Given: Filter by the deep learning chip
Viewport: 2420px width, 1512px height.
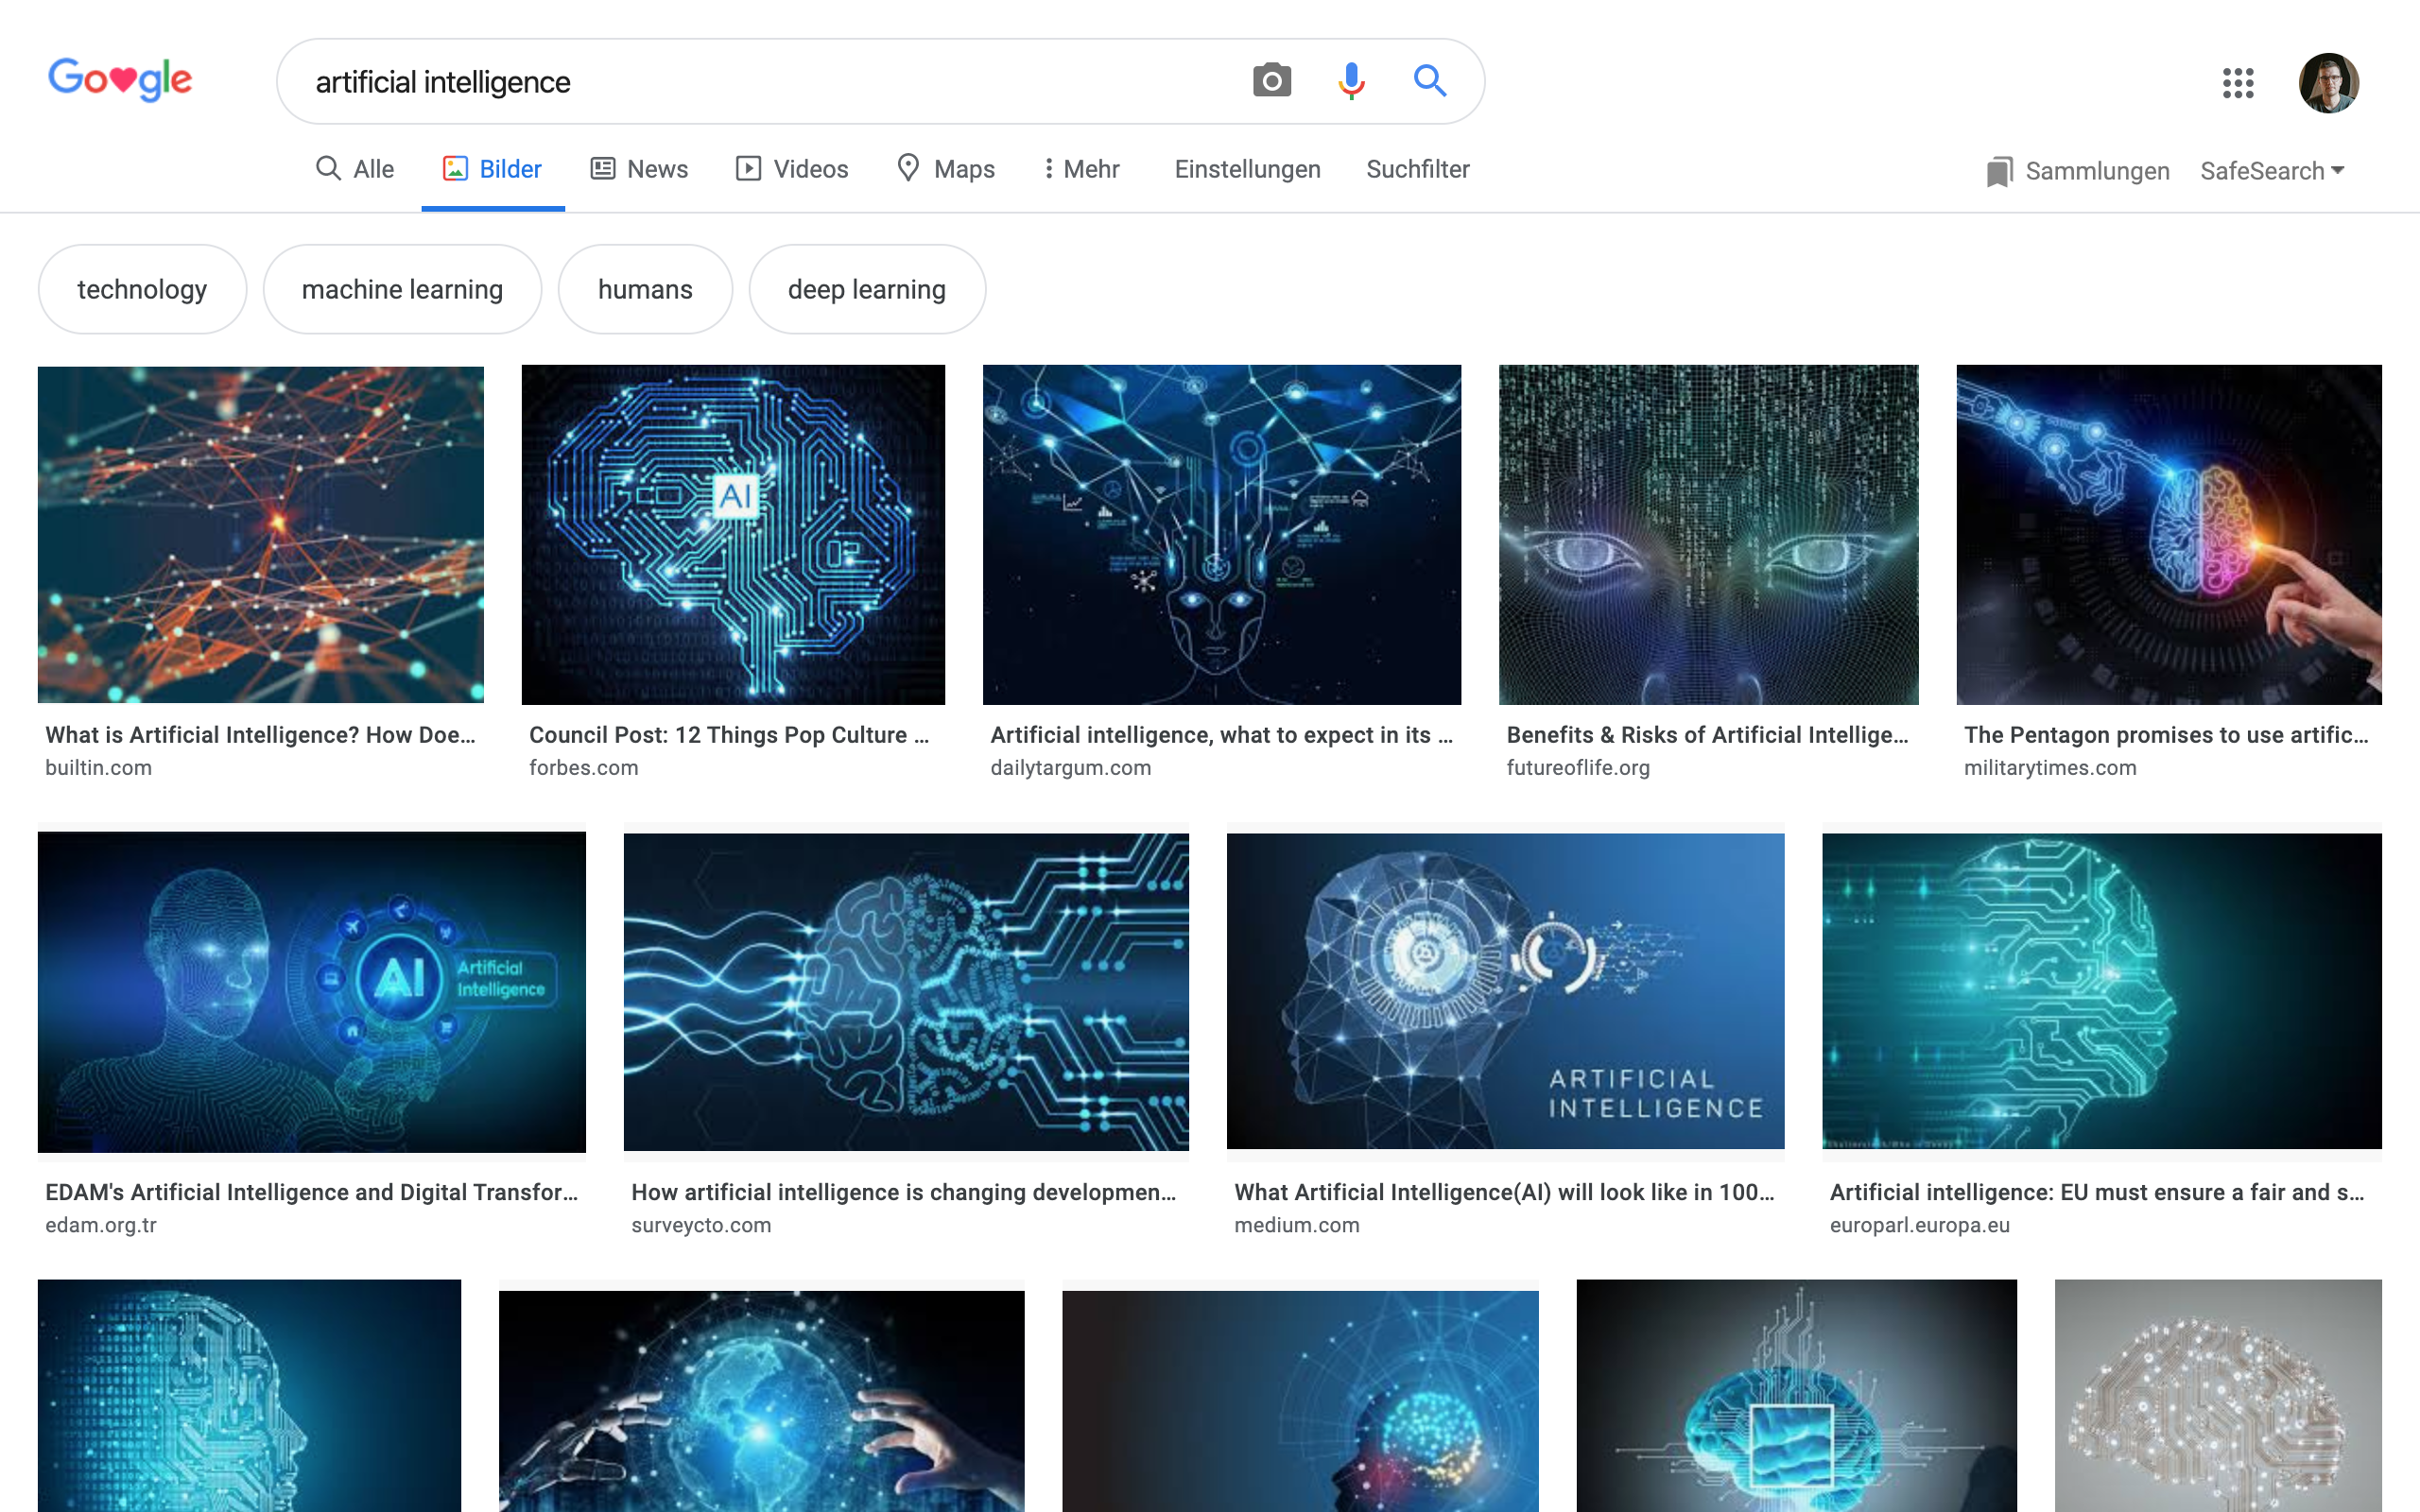Looking at the screenshot, I should (x=867, y=289).
